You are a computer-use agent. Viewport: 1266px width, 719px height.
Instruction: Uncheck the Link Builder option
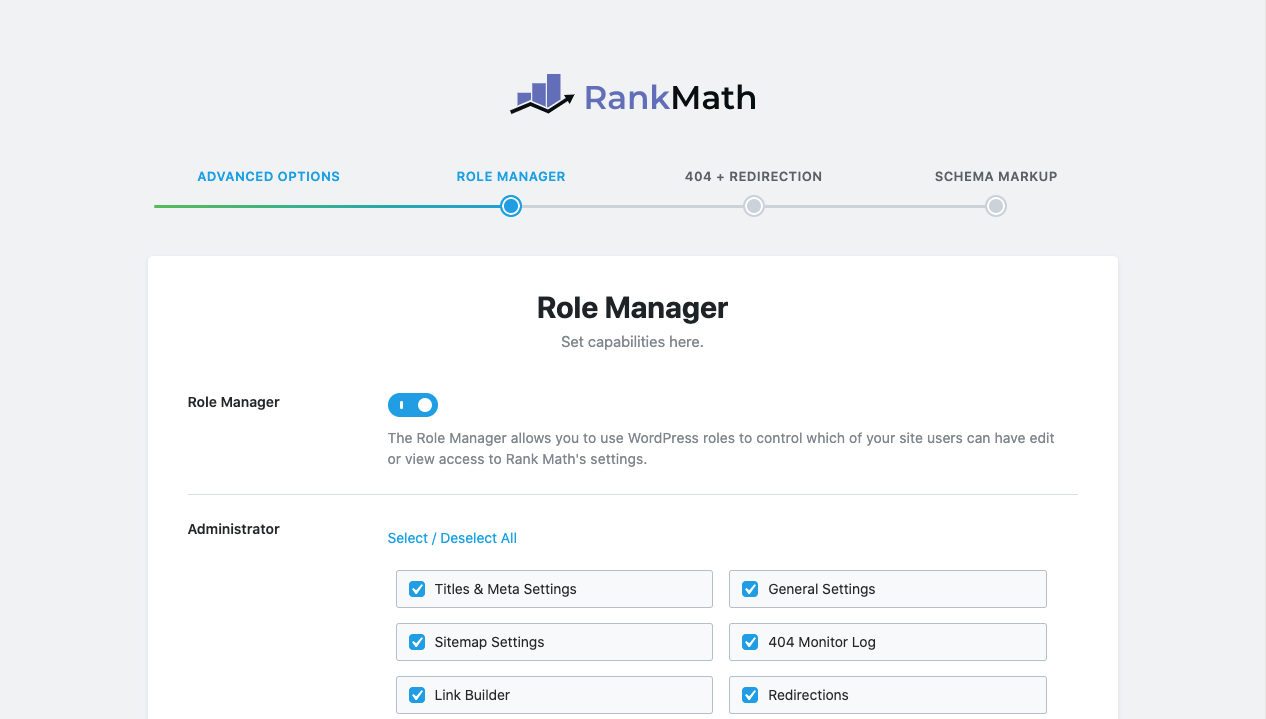click(x=417, y=695)
